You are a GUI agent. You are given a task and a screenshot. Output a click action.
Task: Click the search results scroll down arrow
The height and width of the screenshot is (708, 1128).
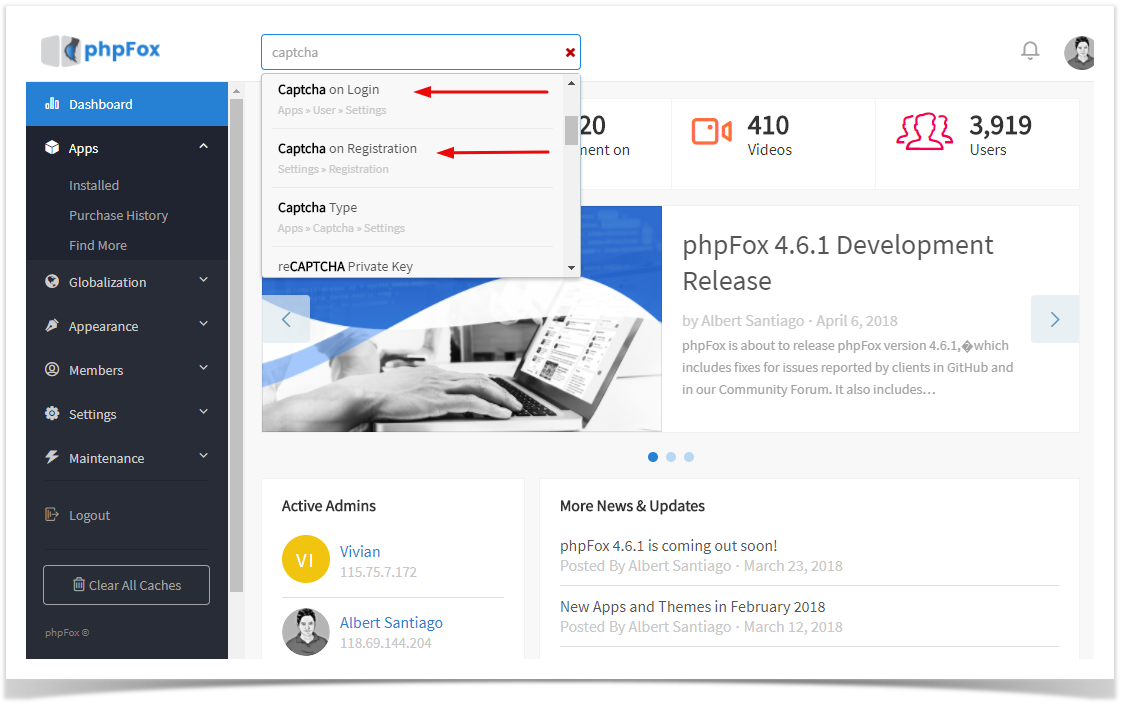click(x=571, y=268)
